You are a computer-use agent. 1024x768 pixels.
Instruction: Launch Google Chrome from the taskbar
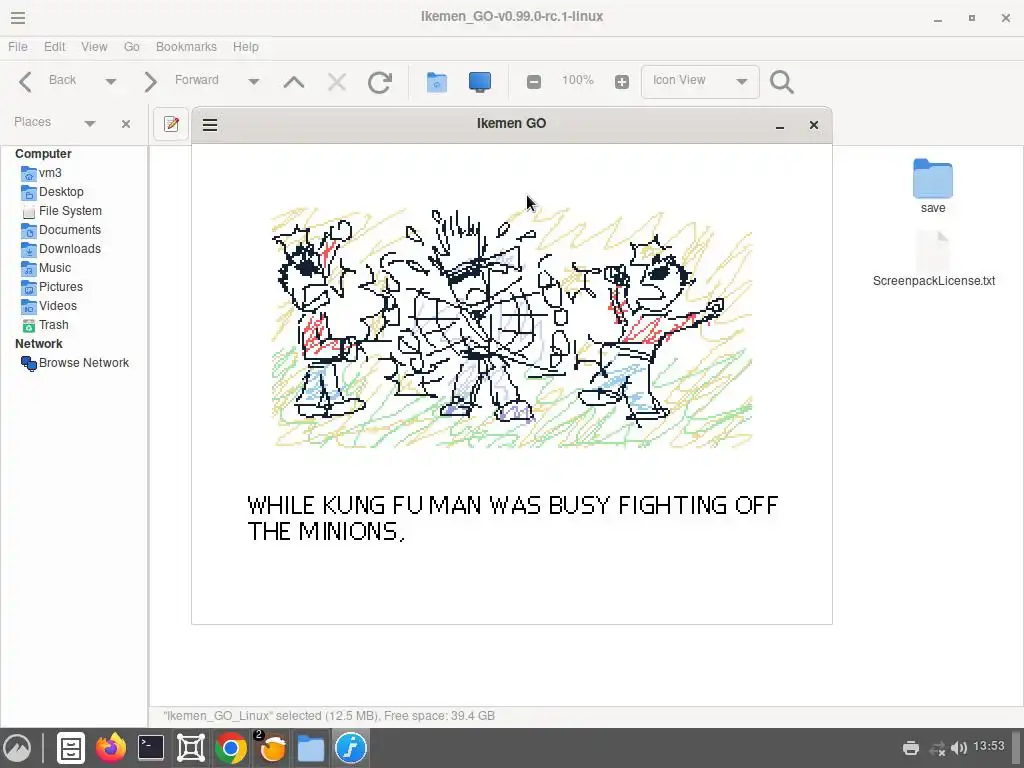(x=231, y=748)
